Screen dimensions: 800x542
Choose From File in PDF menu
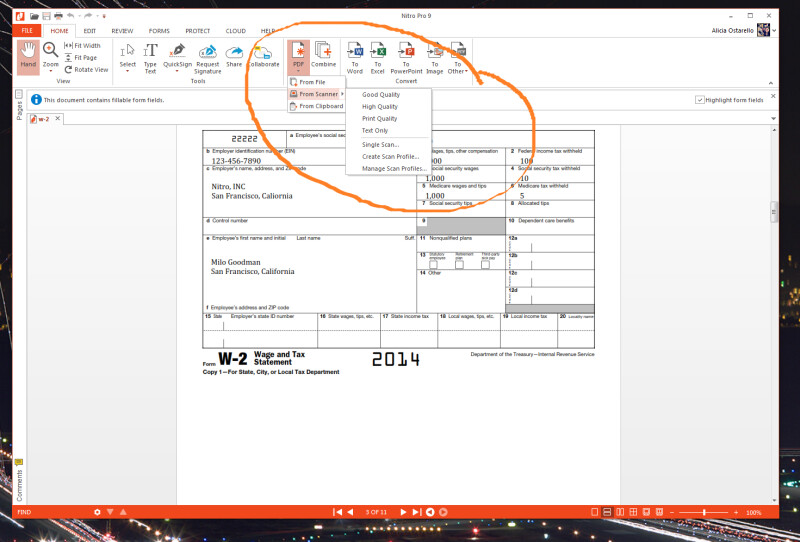click(317, 82)
